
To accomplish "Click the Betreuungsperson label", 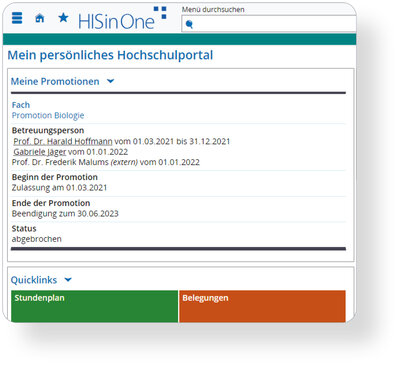I will (48, 130).
